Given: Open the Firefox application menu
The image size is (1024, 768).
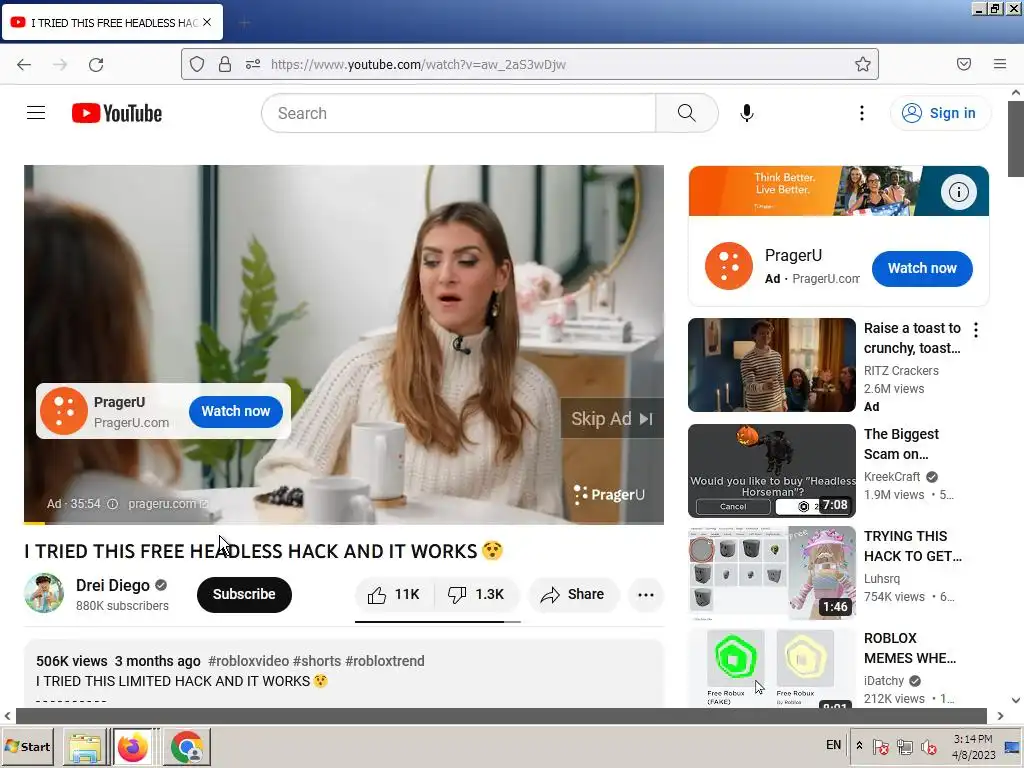Looking at the screenshot, I should click(1000, 64).
